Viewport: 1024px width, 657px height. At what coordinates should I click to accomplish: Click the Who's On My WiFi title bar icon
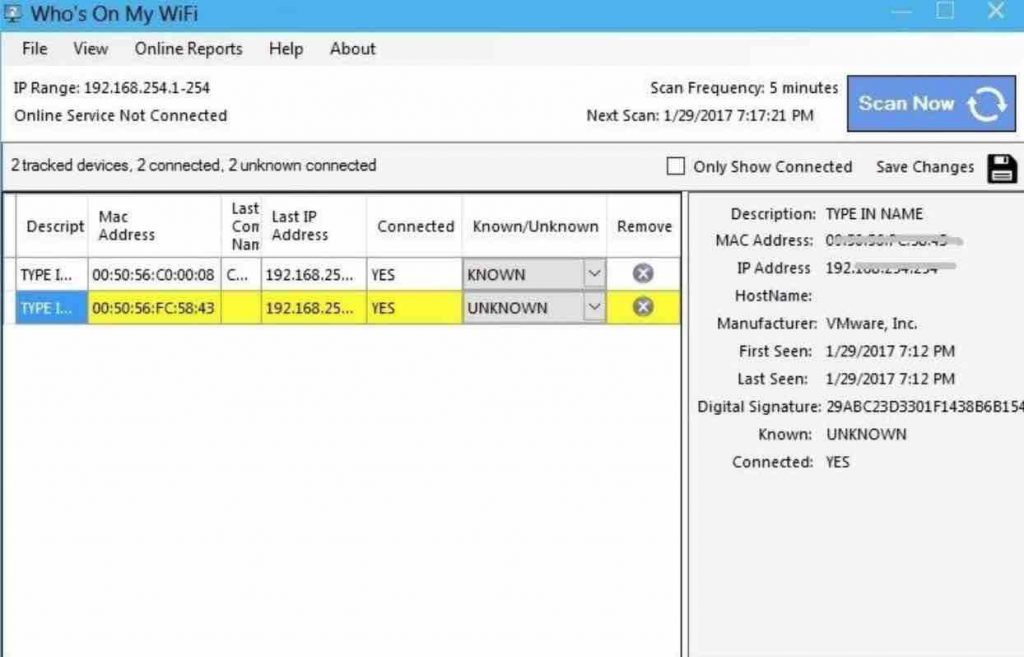(x=14, y=13)
